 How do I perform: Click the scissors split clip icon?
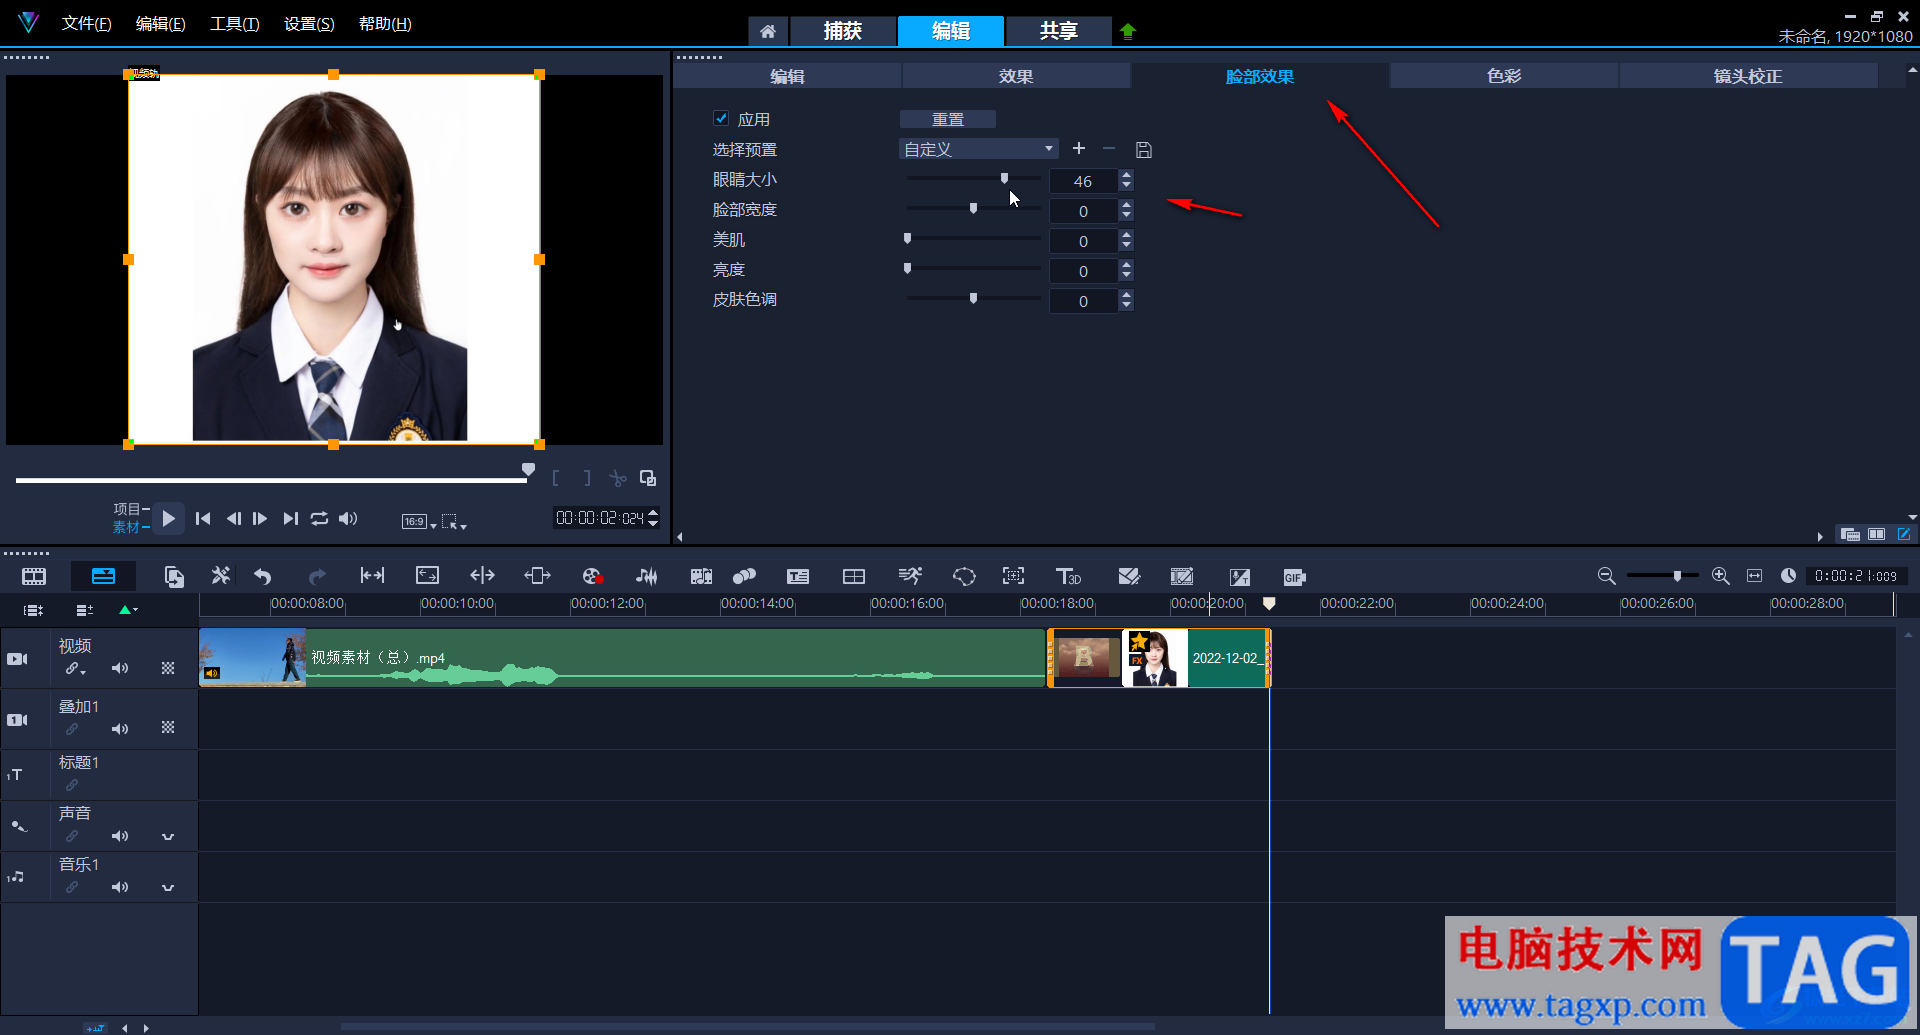618,479
